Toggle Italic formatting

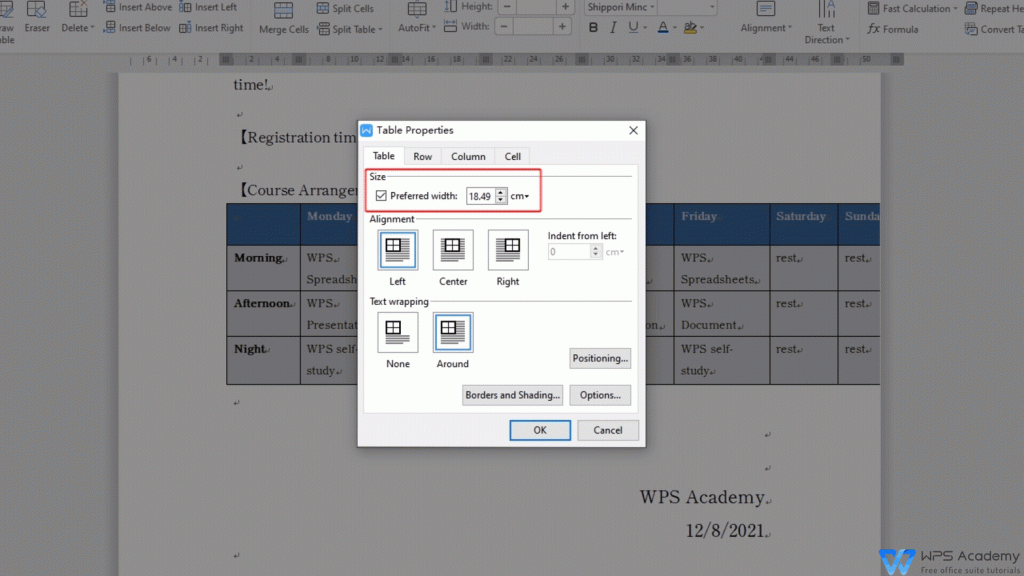coord(613,27)
